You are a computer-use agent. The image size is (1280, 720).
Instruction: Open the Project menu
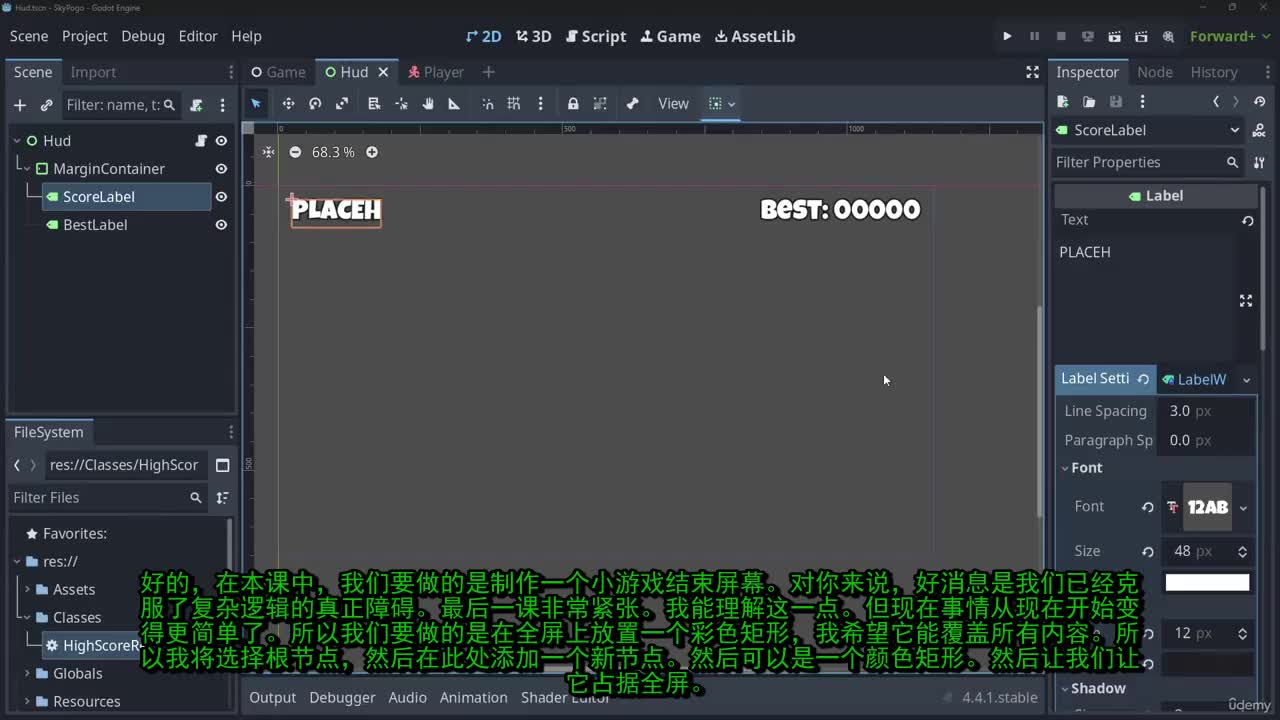(x=84, y=36)
